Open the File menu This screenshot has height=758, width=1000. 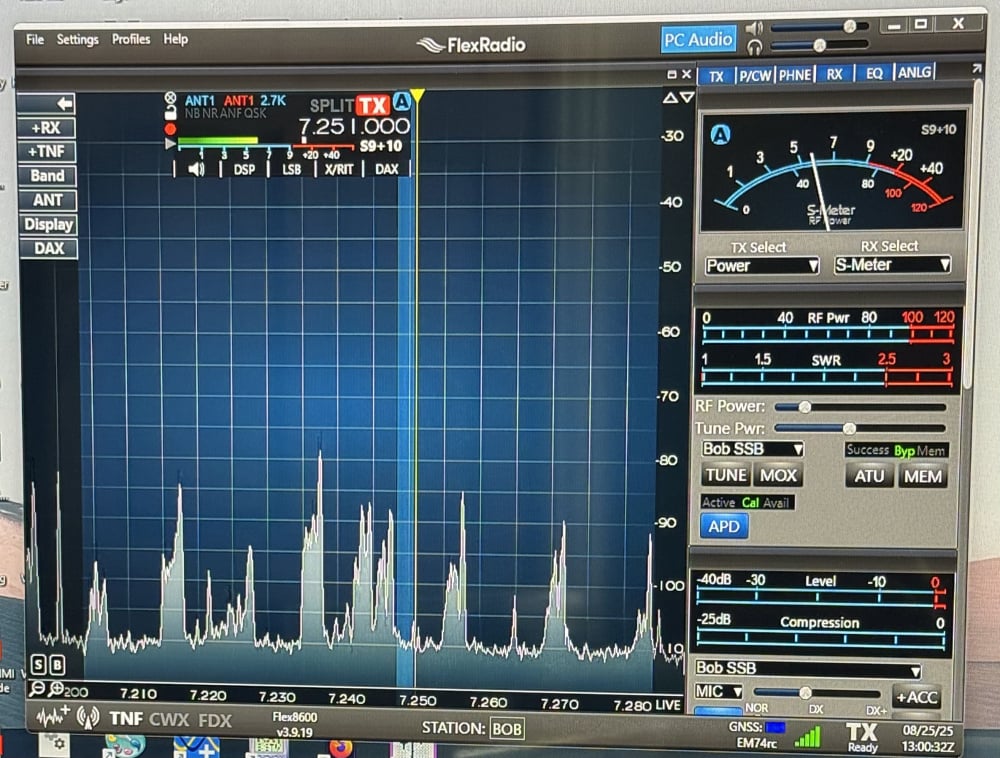point(35,40)
